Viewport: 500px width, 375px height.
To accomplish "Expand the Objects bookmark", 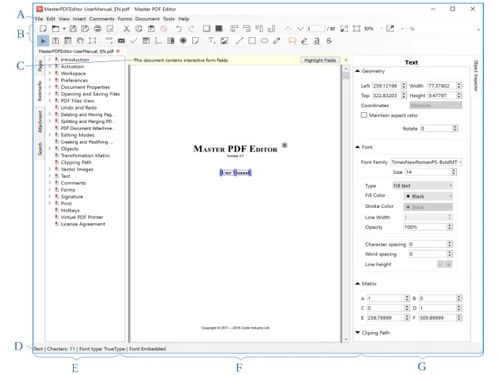I will [49, 149].
